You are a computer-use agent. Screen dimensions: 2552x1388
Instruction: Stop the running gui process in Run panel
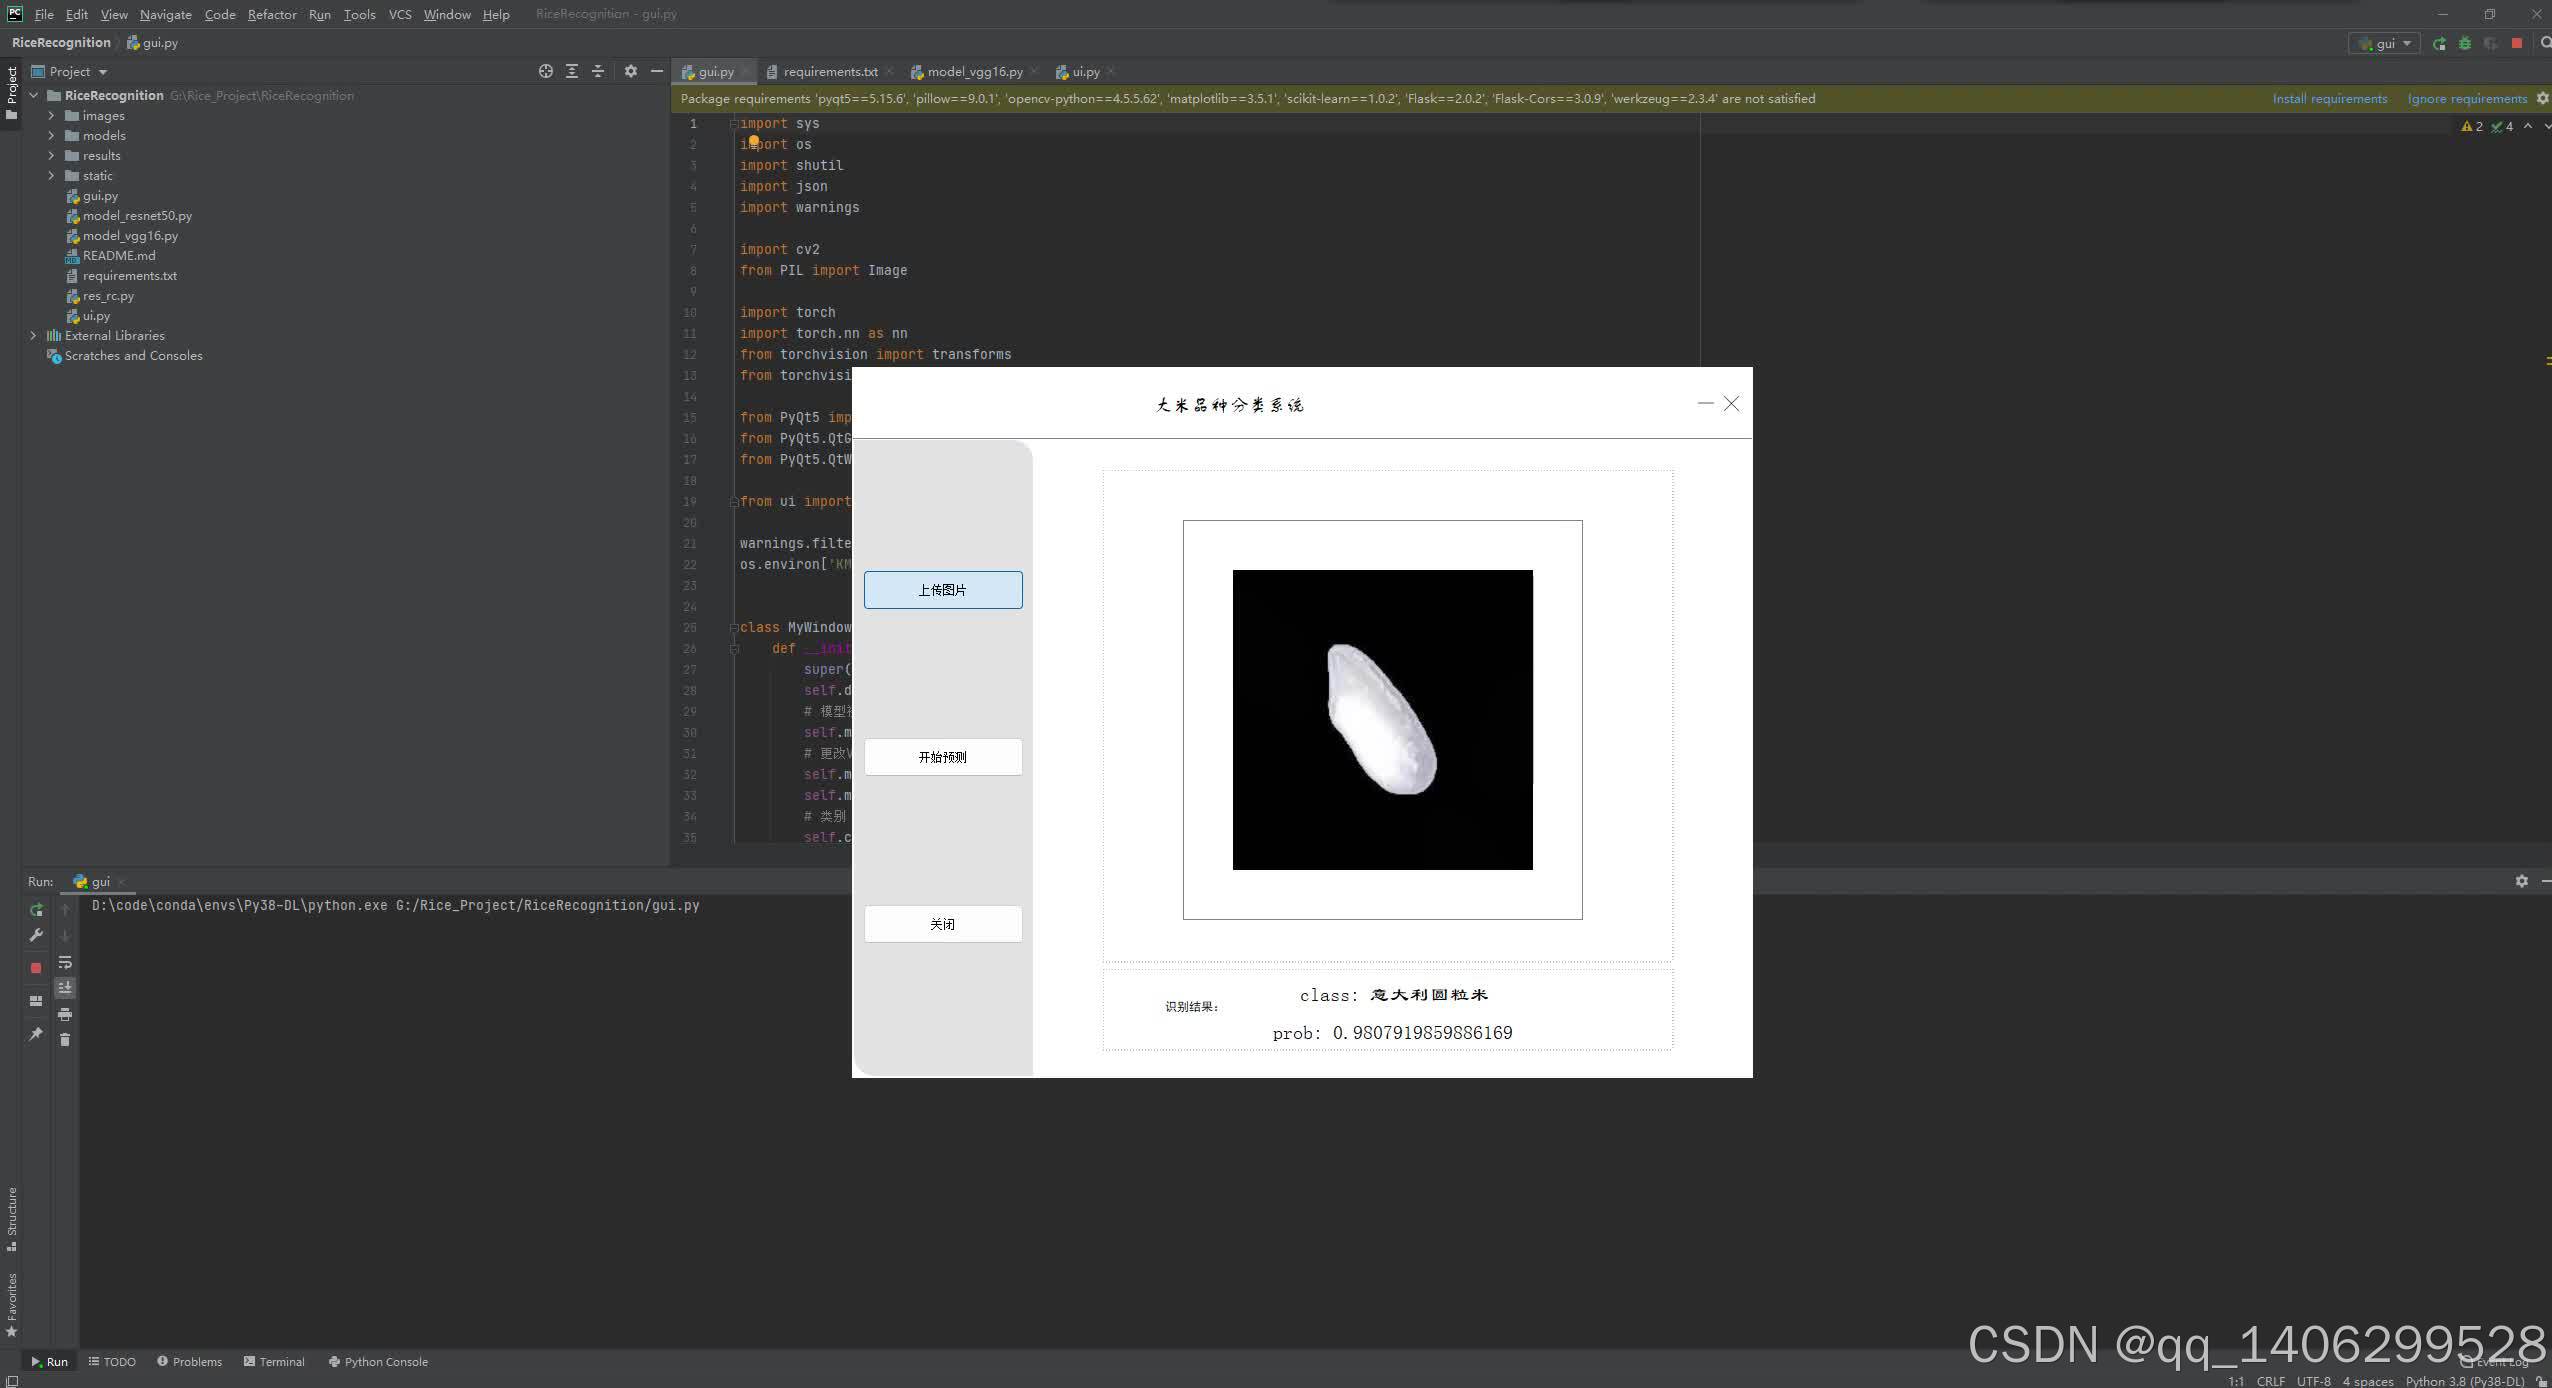tap(36, 968)
